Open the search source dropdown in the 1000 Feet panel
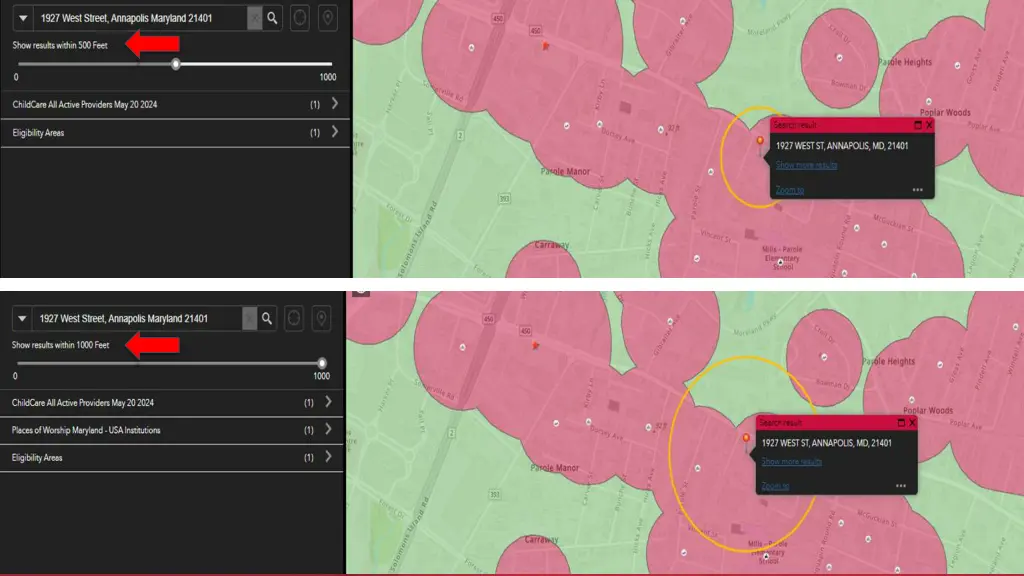This screenshot has height=576, width=1024. [x=22, y=318]
